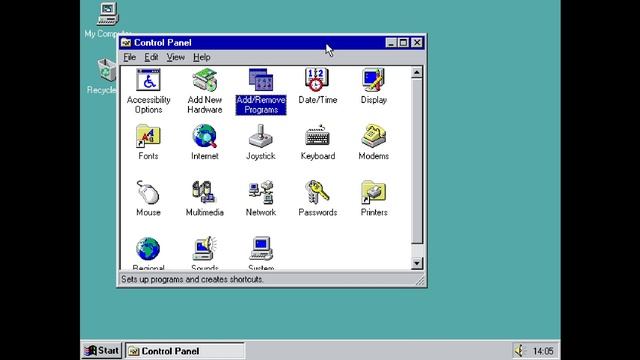
Task: Open the Display settings icon
Action: [373, 80]
